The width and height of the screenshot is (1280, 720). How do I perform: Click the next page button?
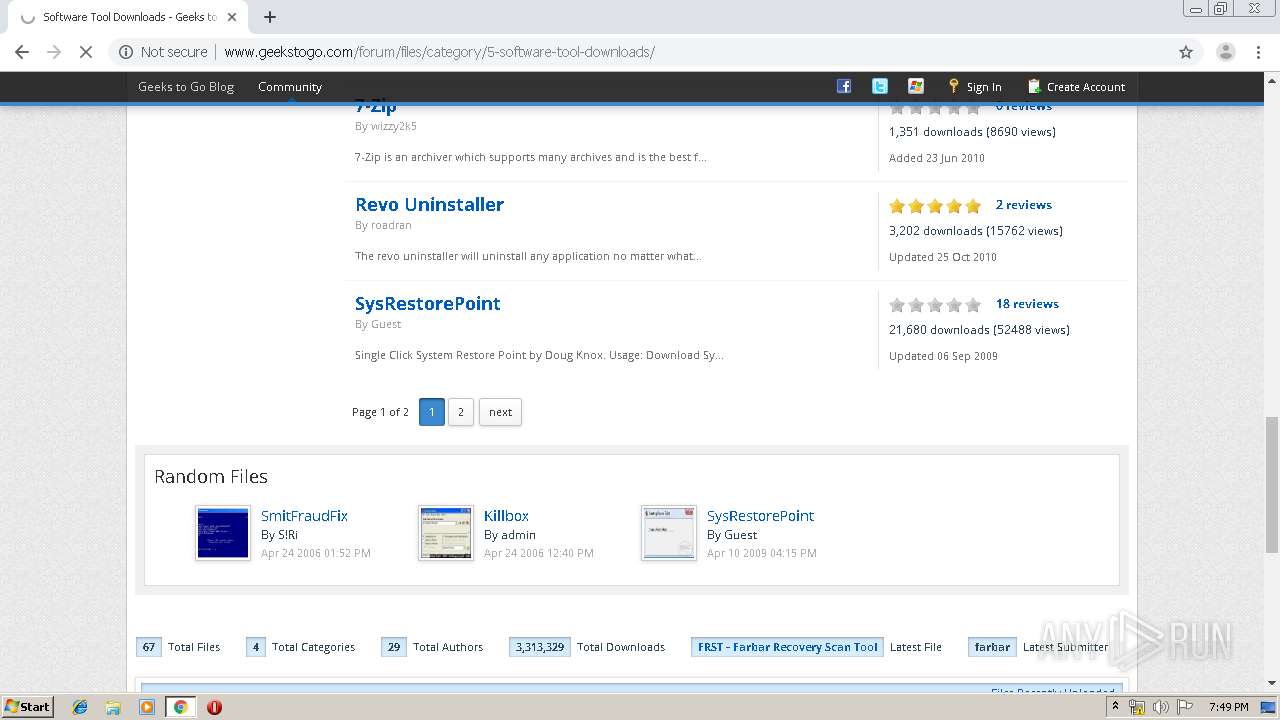coord(500,412)
